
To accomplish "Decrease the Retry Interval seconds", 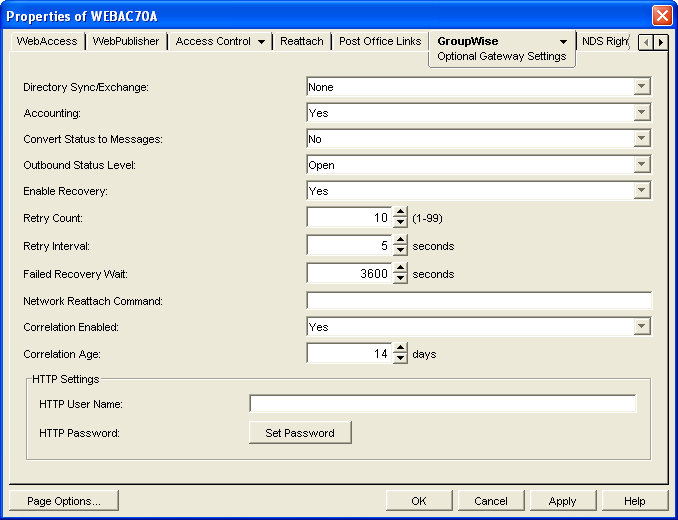I will (400, 250).
